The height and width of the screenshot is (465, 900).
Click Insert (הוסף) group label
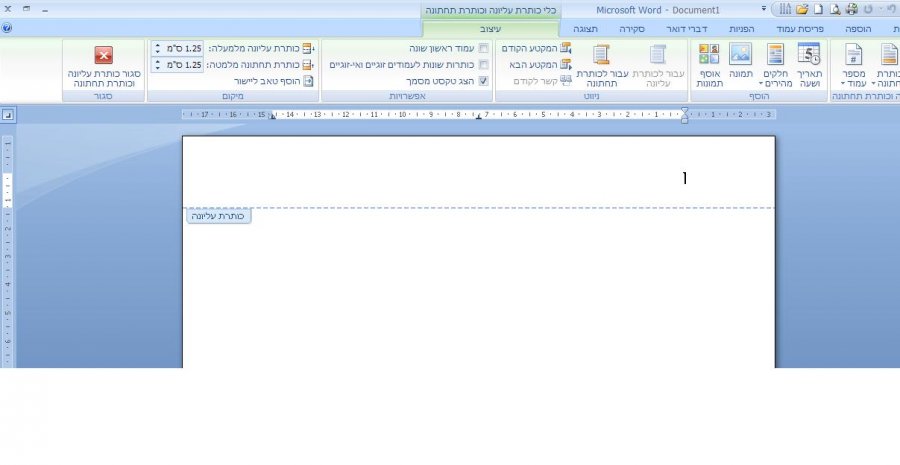coord(759,96)
